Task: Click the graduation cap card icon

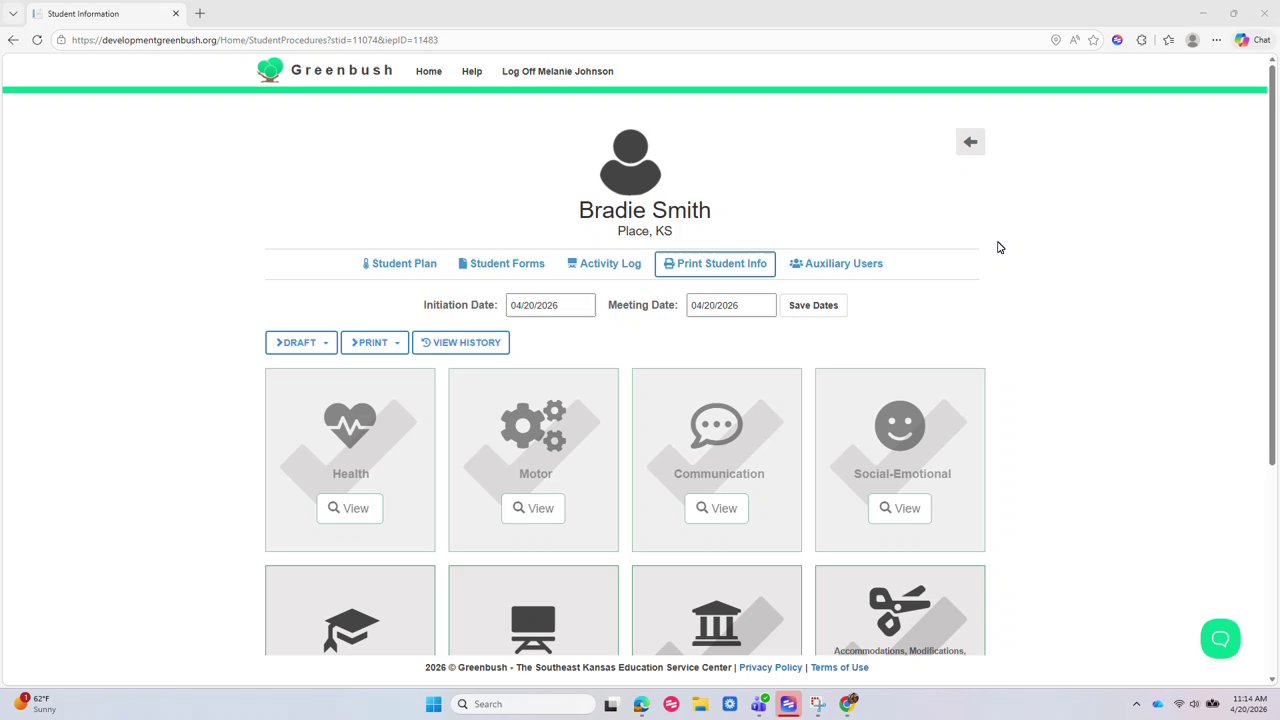Action: [x=351, y=630]
